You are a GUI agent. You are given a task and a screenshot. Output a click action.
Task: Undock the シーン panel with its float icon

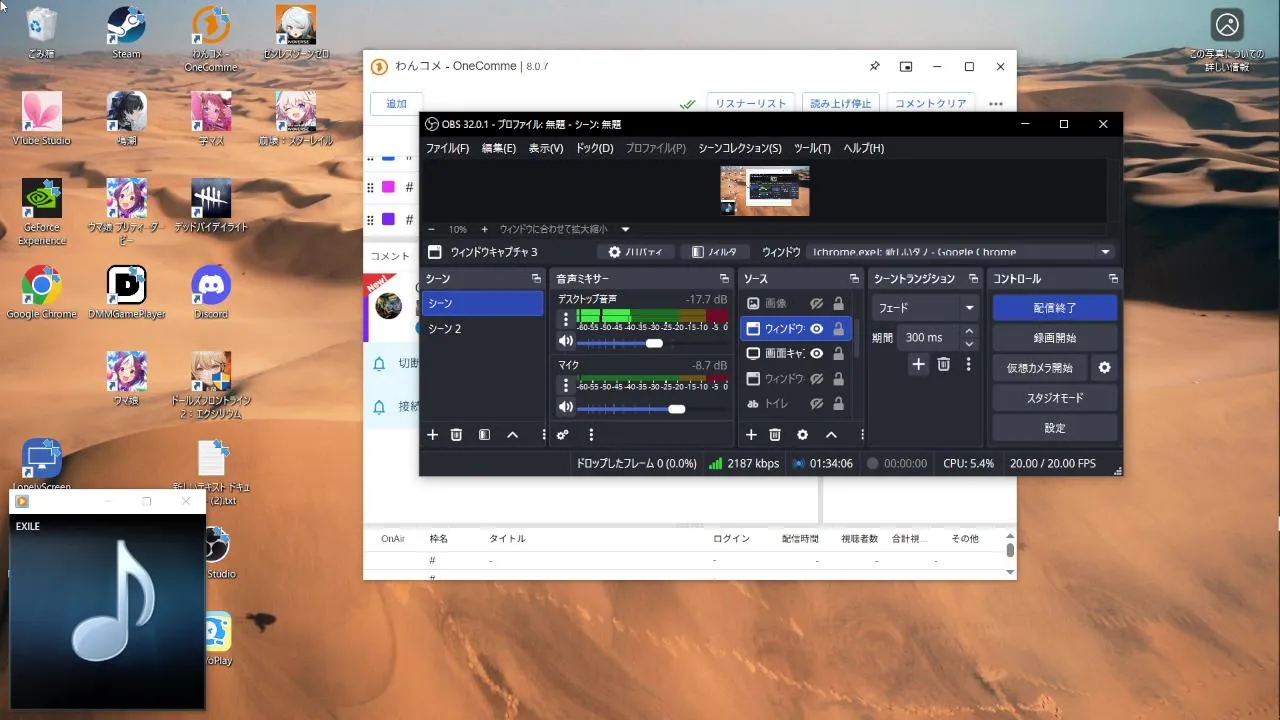pos(536,279)
